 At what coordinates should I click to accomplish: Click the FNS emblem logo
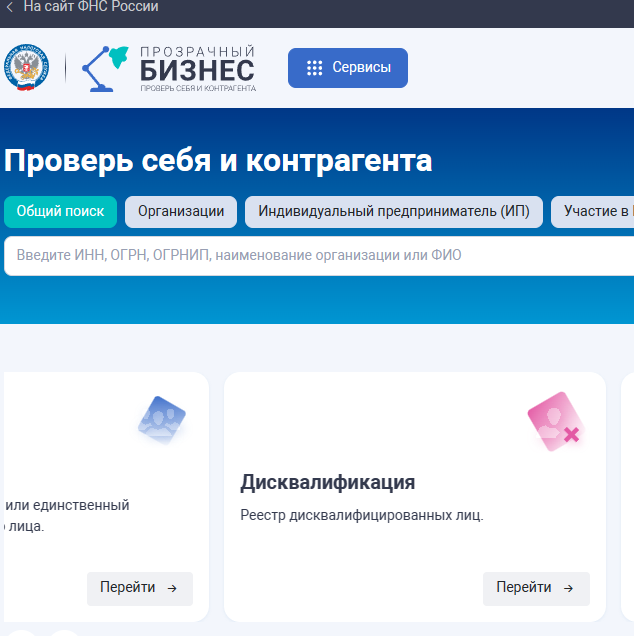pyautogui.click(x=27, y=67)
